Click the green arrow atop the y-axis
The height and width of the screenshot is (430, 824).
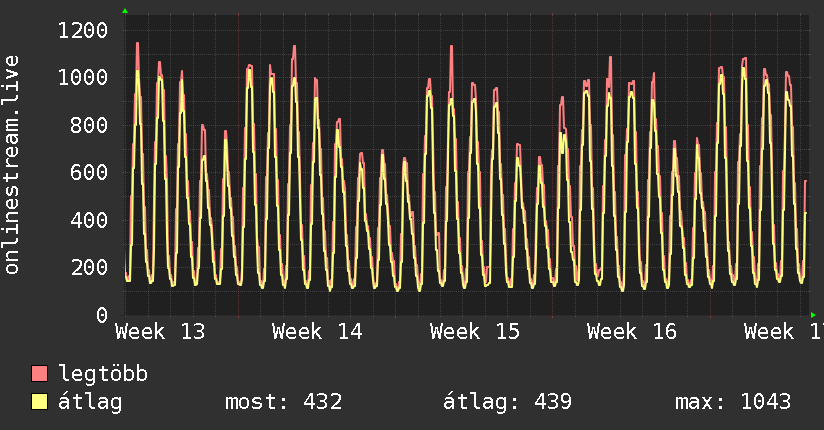tap(125, 11)
